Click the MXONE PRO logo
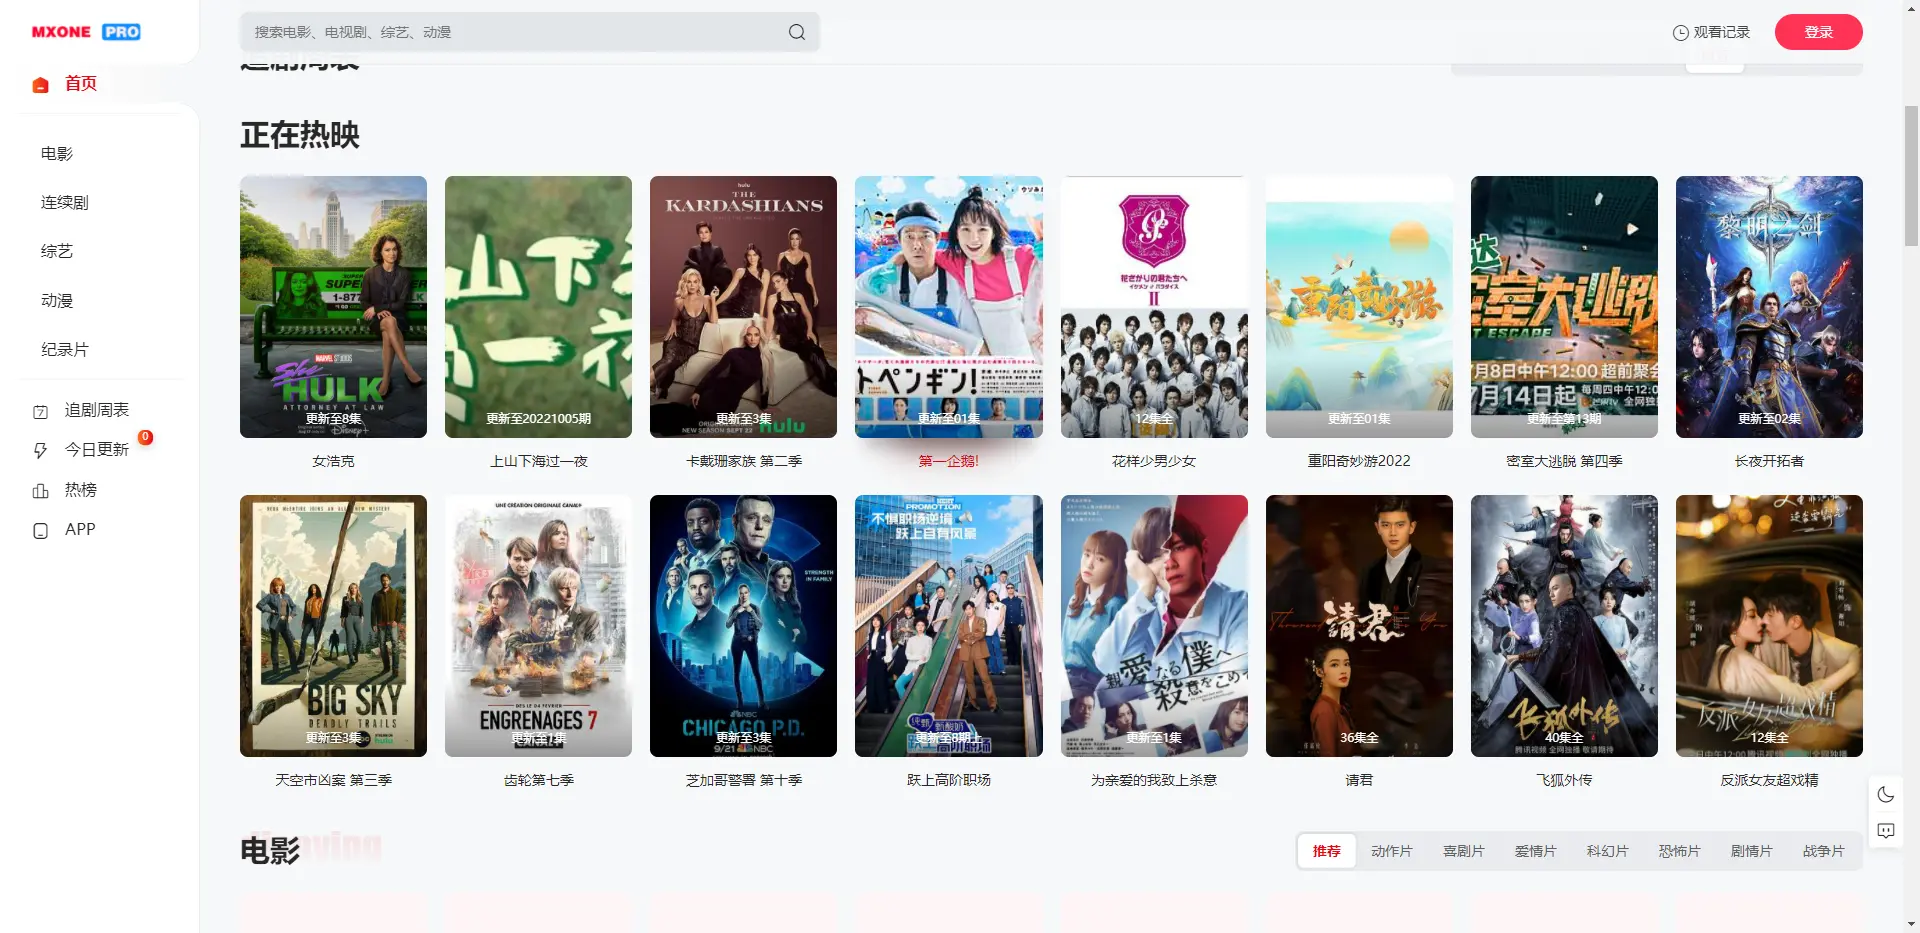 click(x=86, y=32)
